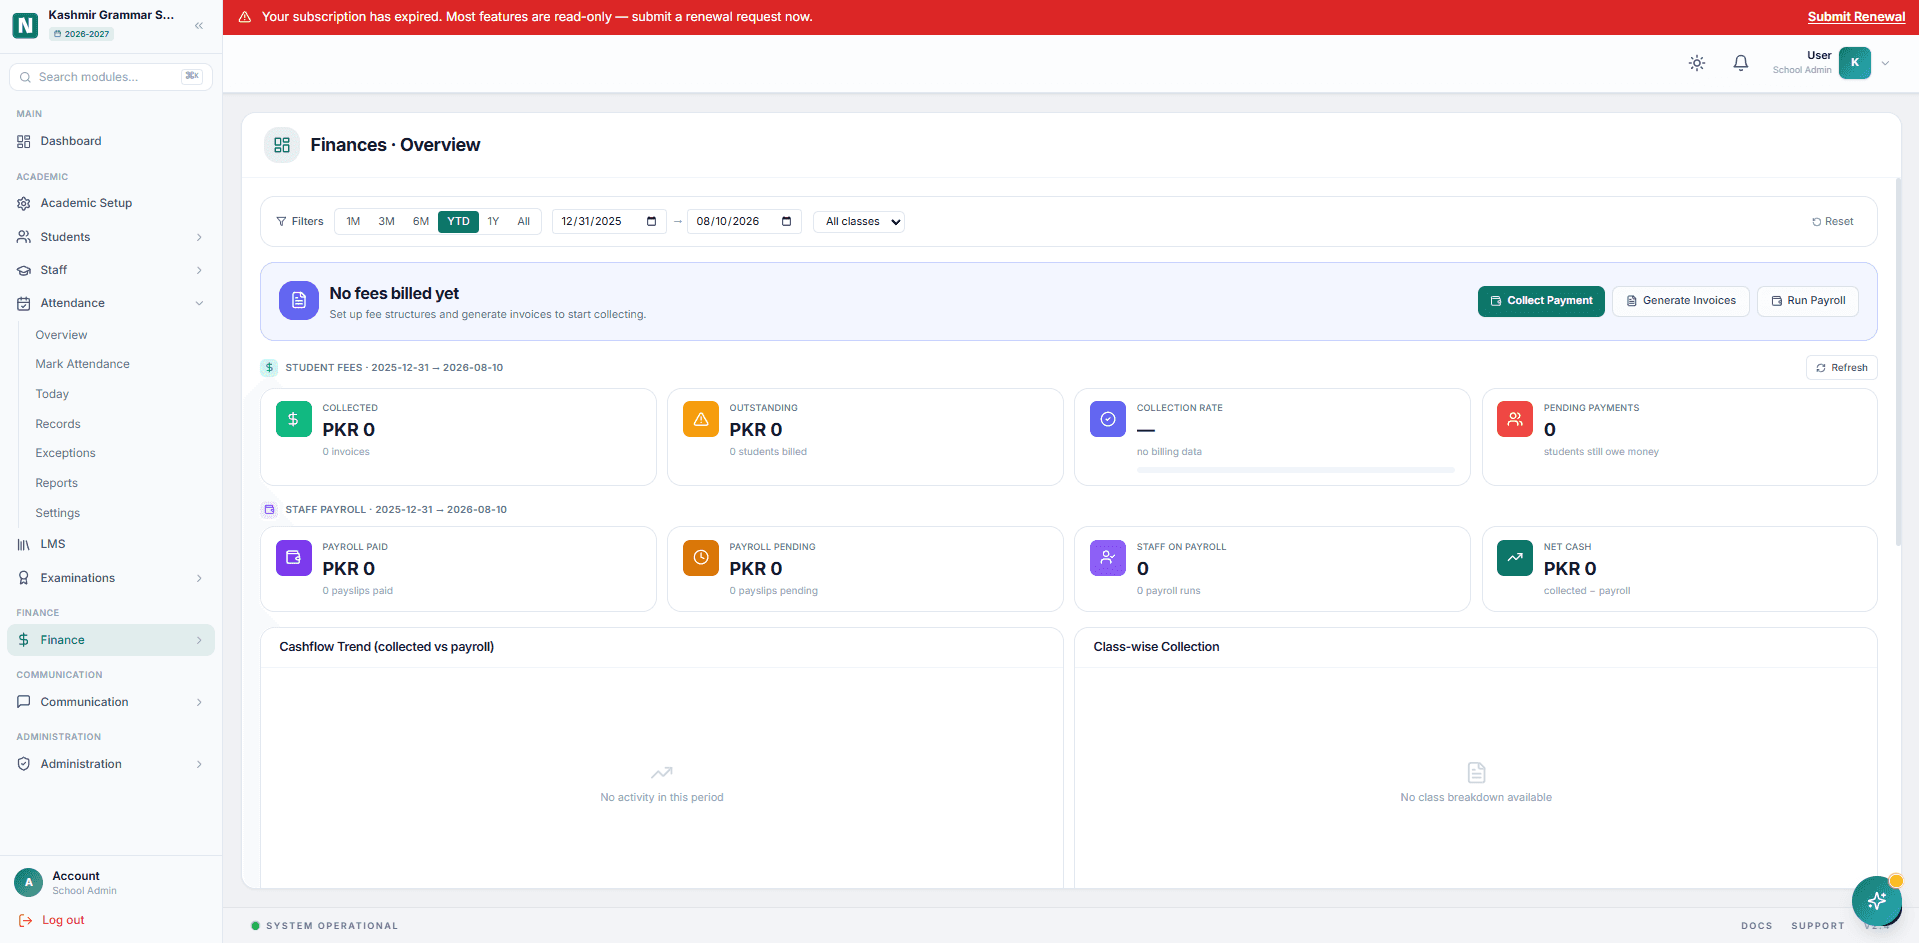Click the page vertical scrollbar
The image size is (1919, 943).
point(1898,360)
